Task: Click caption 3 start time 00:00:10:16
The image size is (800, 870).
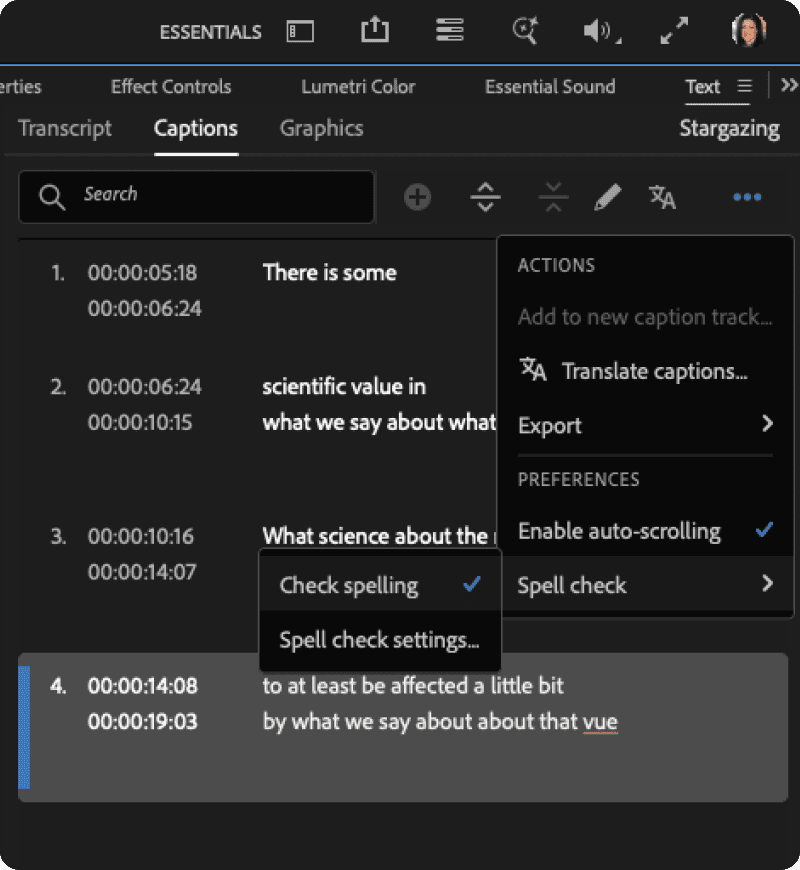Action: [141, 537]
